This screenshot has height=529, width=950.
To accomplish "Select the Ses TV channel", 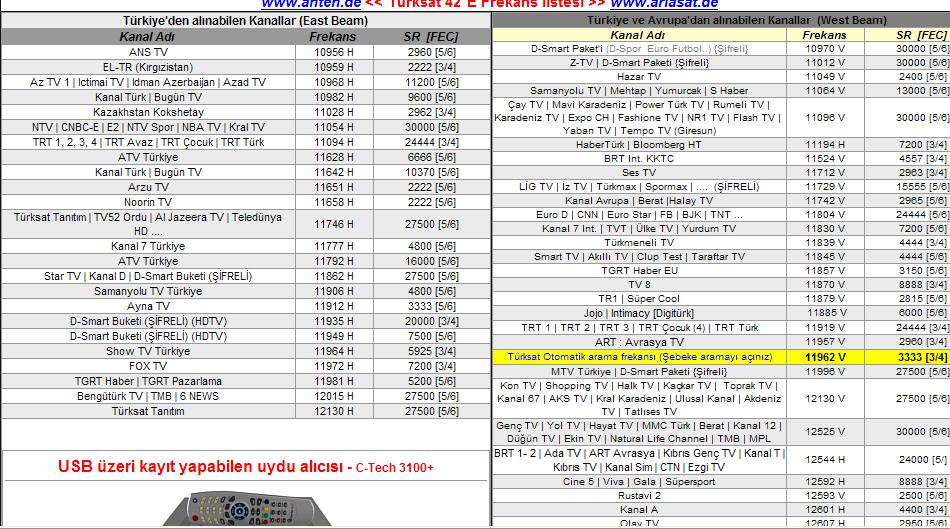I will point(639,173).
